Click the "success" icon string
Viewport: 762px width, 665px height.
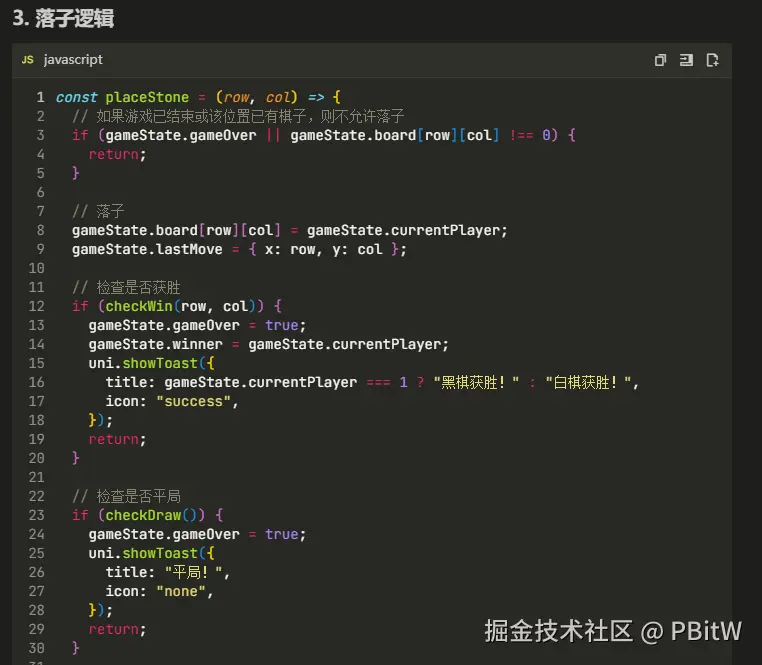click(x=193, y=402)
